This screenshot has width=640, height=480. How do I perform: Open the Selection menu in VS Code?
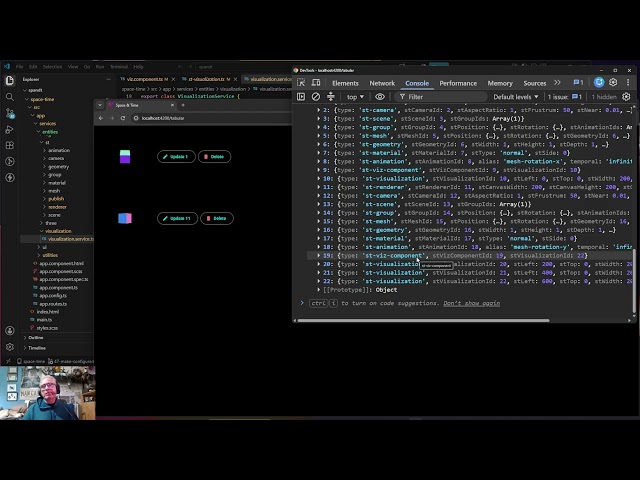coord(52,67)
